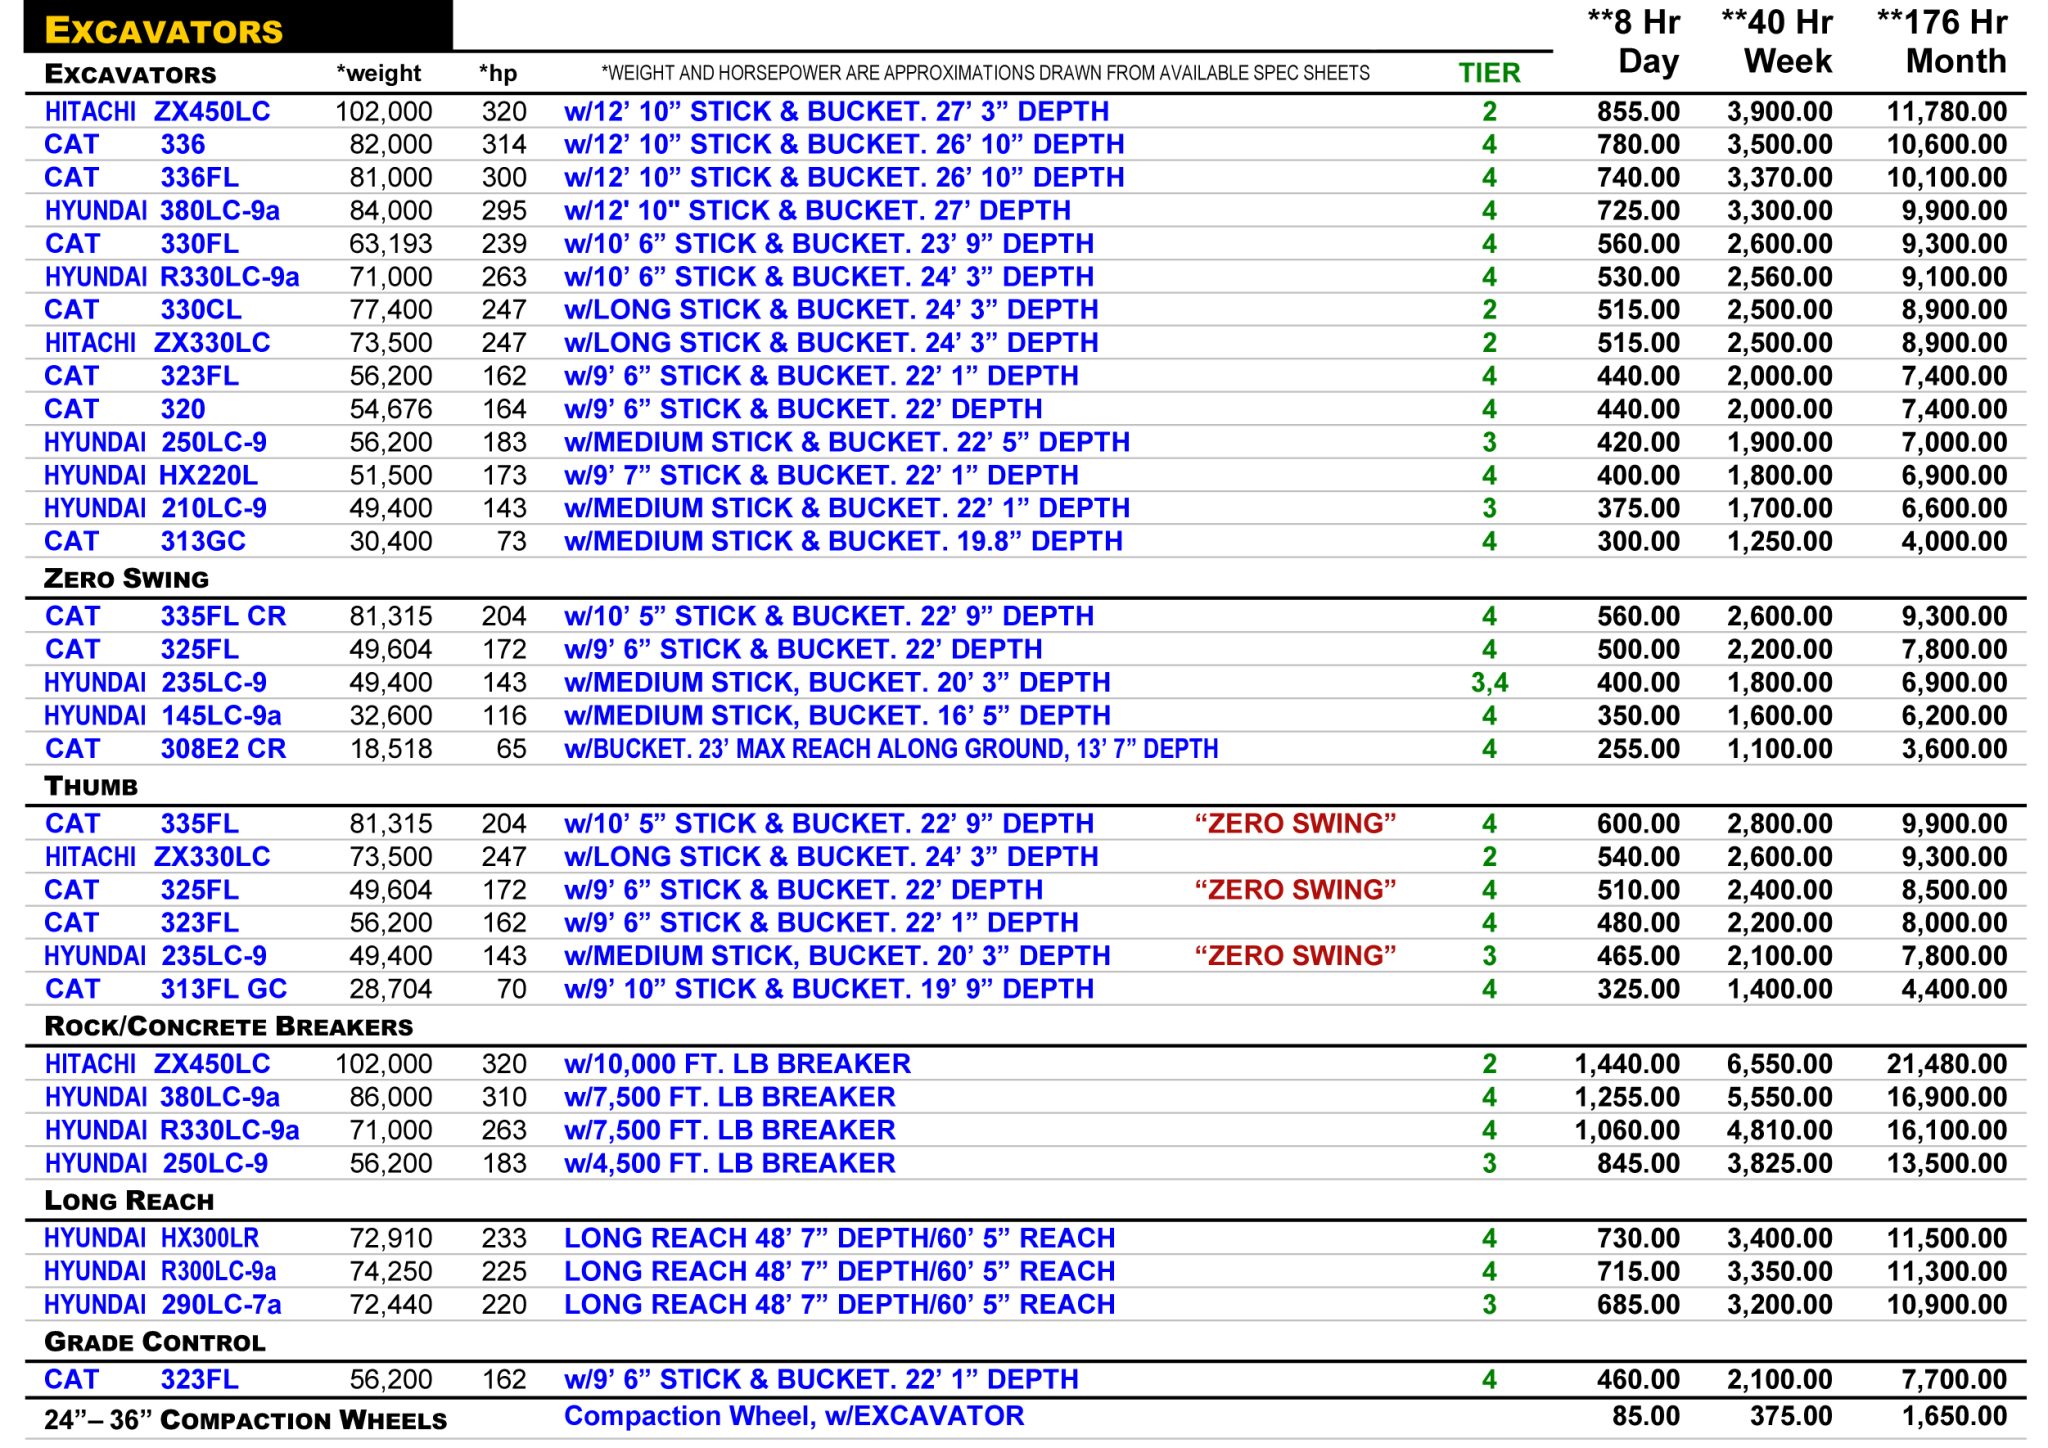Select the TIER column heading

coord(1488,73)
